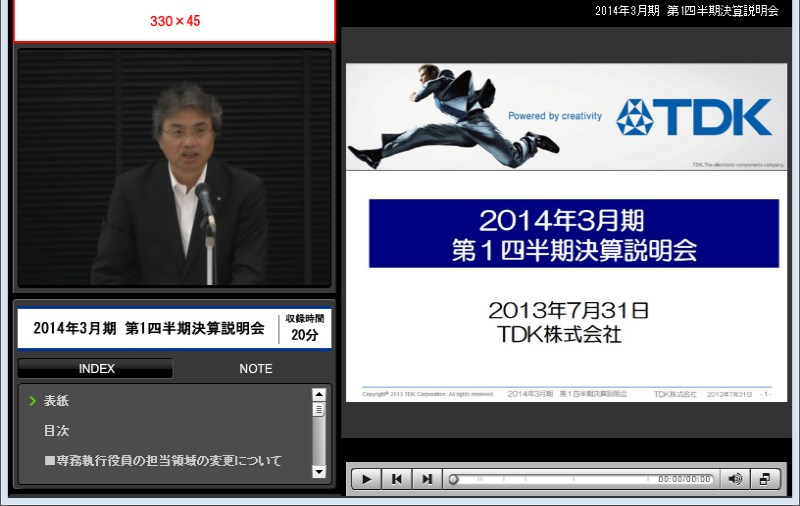Viewport: 800px width, 506px height.
Task: Click the 2014年3月期 第1四半期決算説明会 title
Action: (149, 328)
